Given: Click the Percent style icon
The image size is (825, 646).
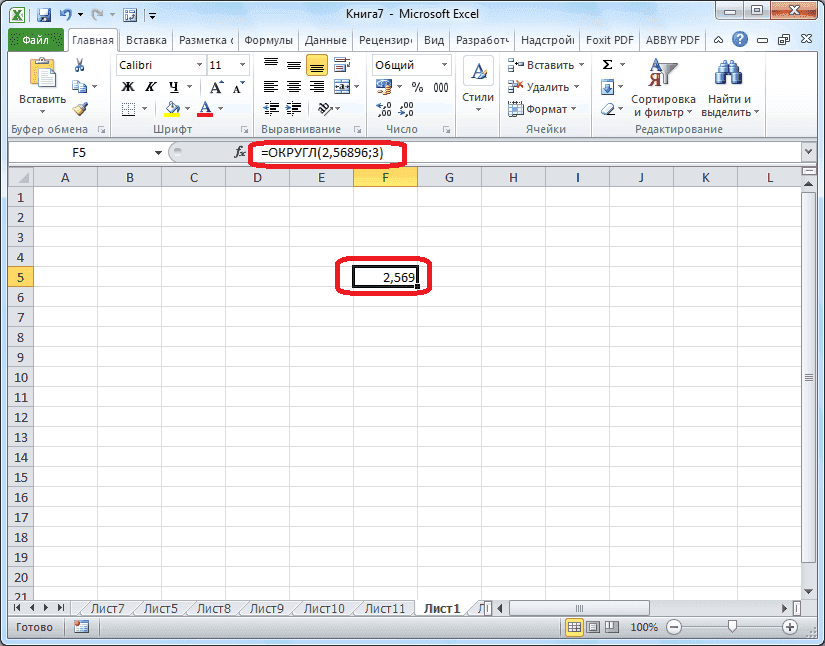Looking at the screenshot, I should point(418,88).
